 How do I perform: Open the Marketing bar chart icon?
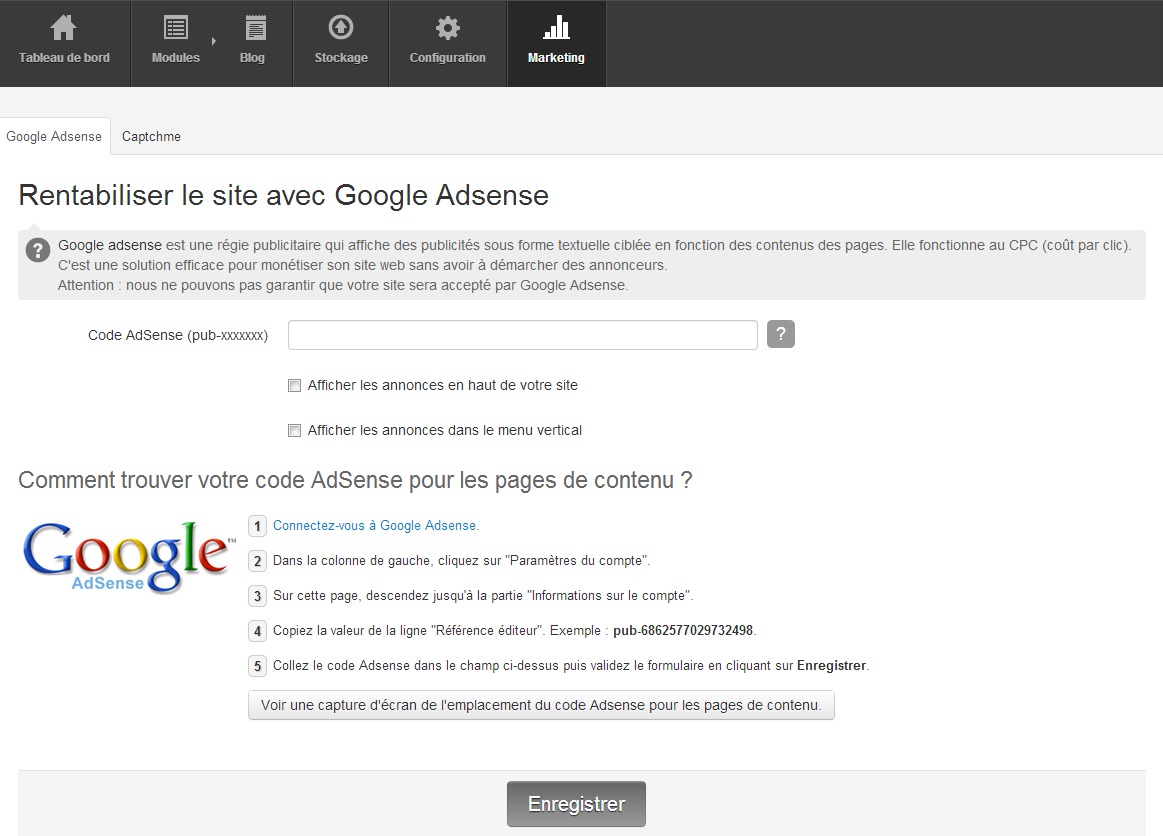pyautogui.click(x=556, y=27)
